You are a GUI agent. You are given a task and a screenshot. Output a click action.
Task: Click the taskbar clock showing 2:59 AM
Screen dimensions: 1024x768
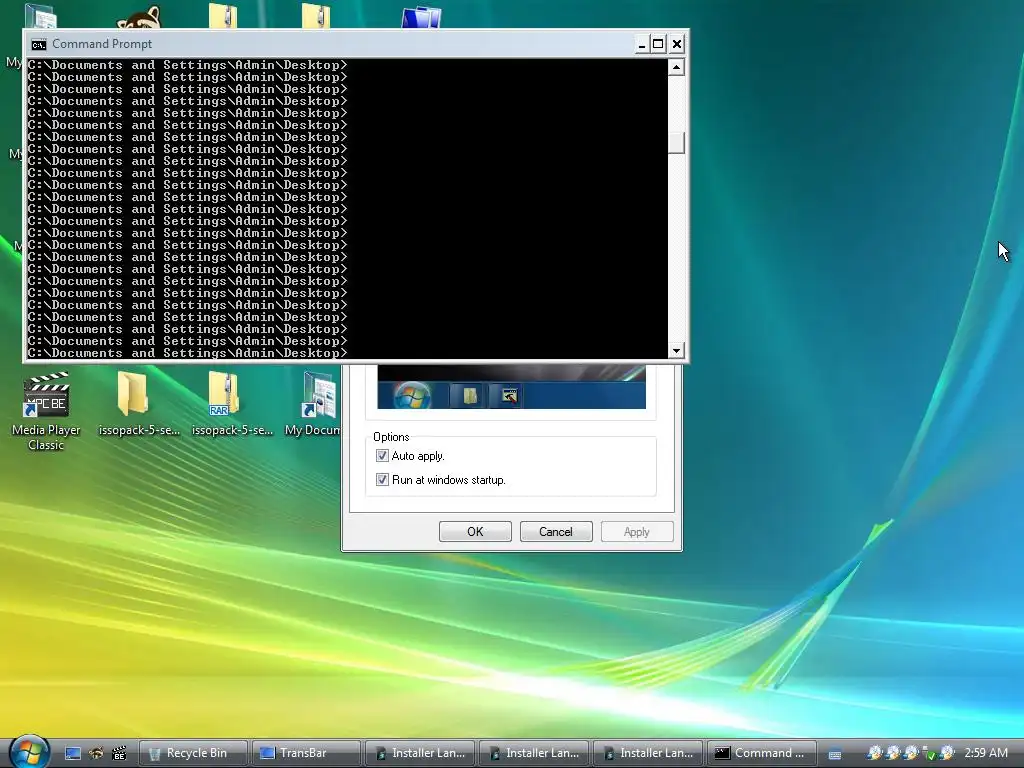(x=985, y=753)
